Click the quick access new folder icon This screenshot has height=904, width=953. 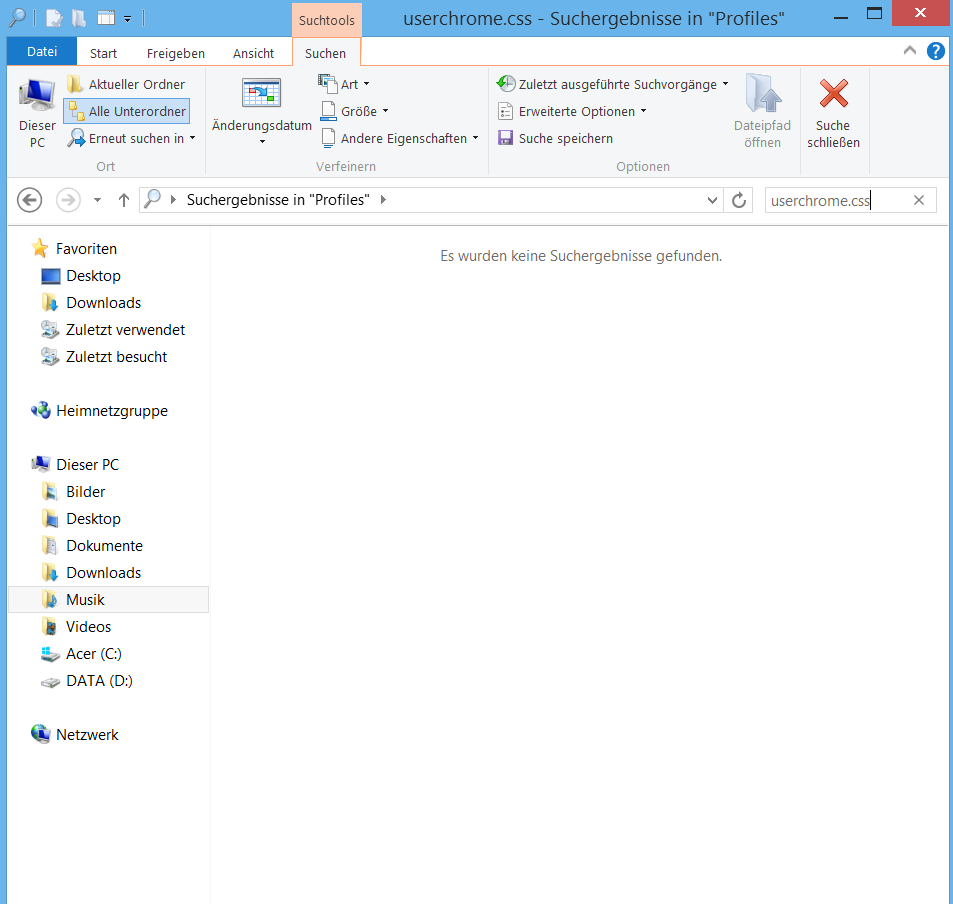pos(79,18)
